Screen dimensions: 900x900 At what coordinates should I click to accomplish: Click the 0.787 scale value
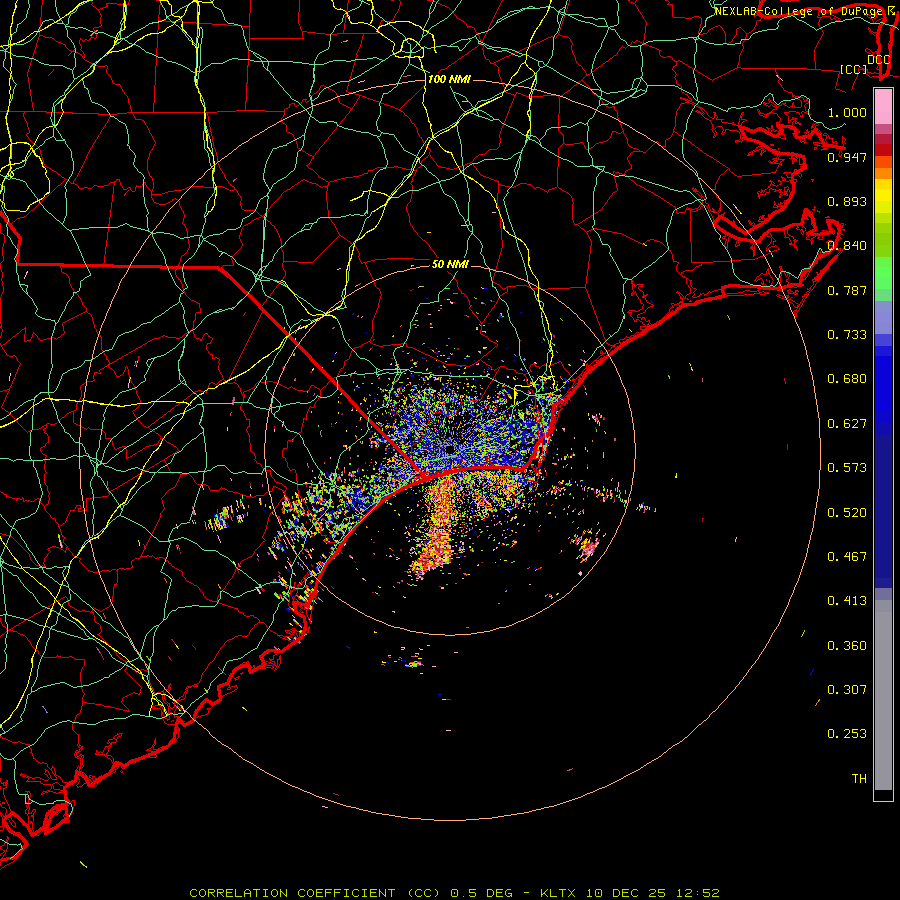click(x=847, y=290)
